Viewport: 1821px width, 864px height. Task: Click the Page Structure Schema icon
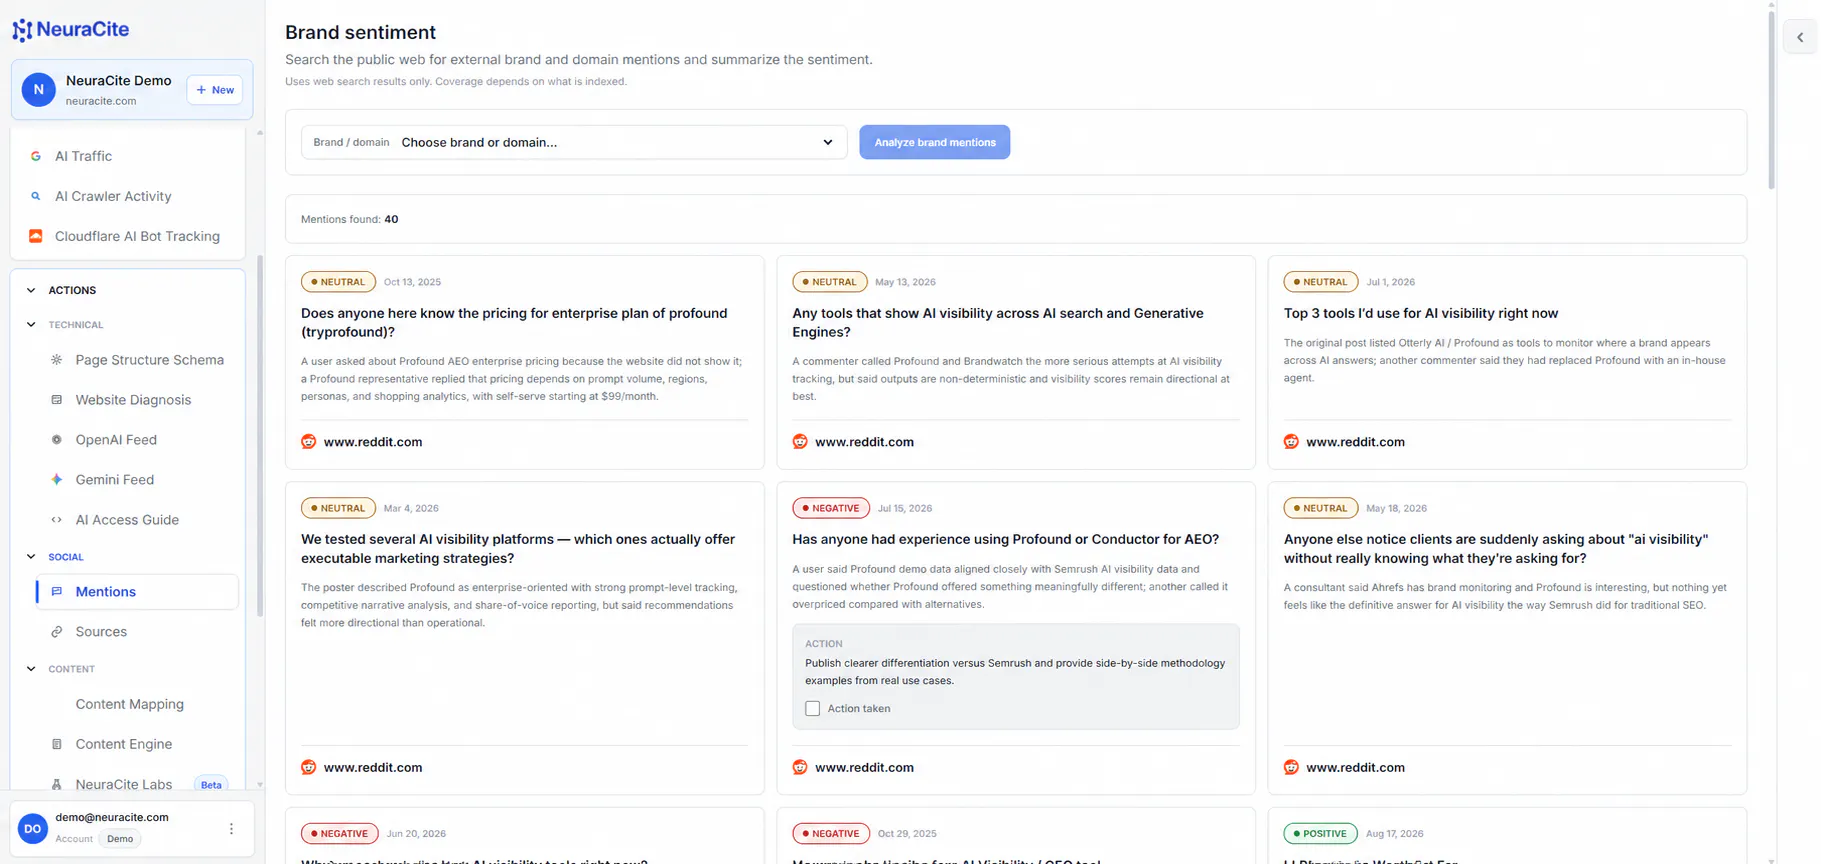57,360
